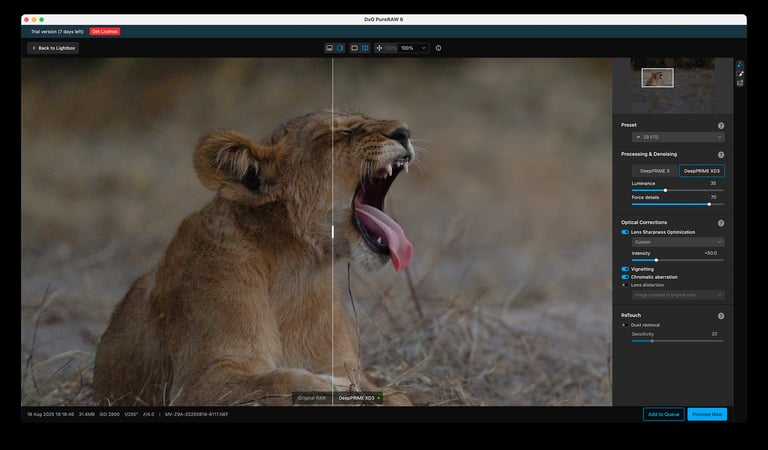Toggle Lens Sharpness Optimization switch
Screen dimensions: 768x450
[x=625, y=232]
